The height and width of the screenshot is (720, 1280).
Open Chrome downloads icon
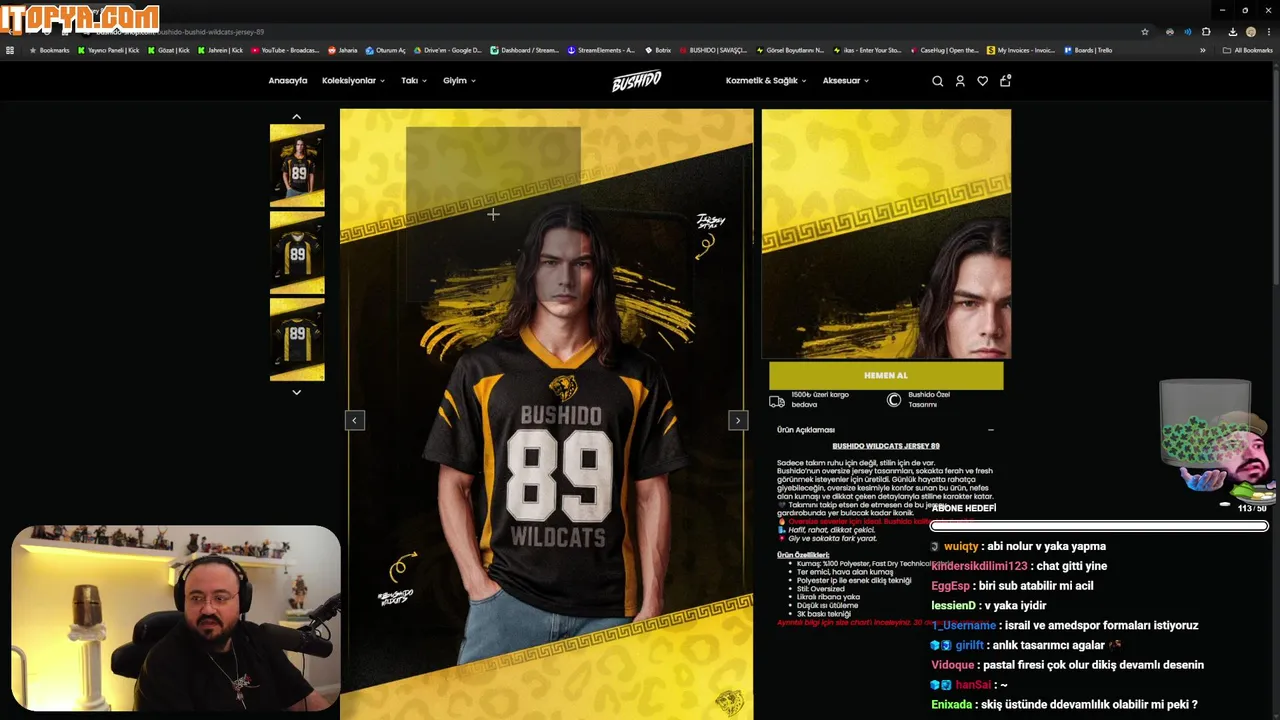[x=1232, y=32]
